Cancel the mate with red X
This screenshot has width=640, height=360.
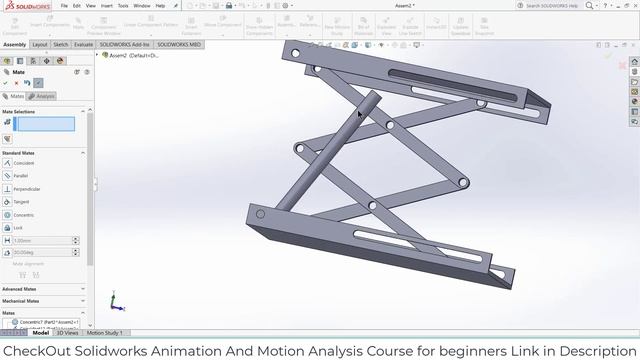click(16, 83)
